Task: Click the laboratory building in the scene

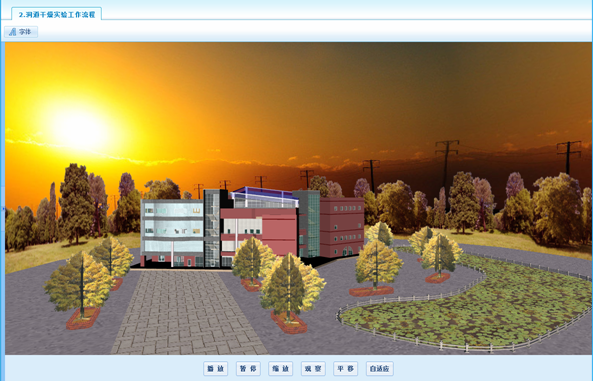Action: (x=252, y=227)
